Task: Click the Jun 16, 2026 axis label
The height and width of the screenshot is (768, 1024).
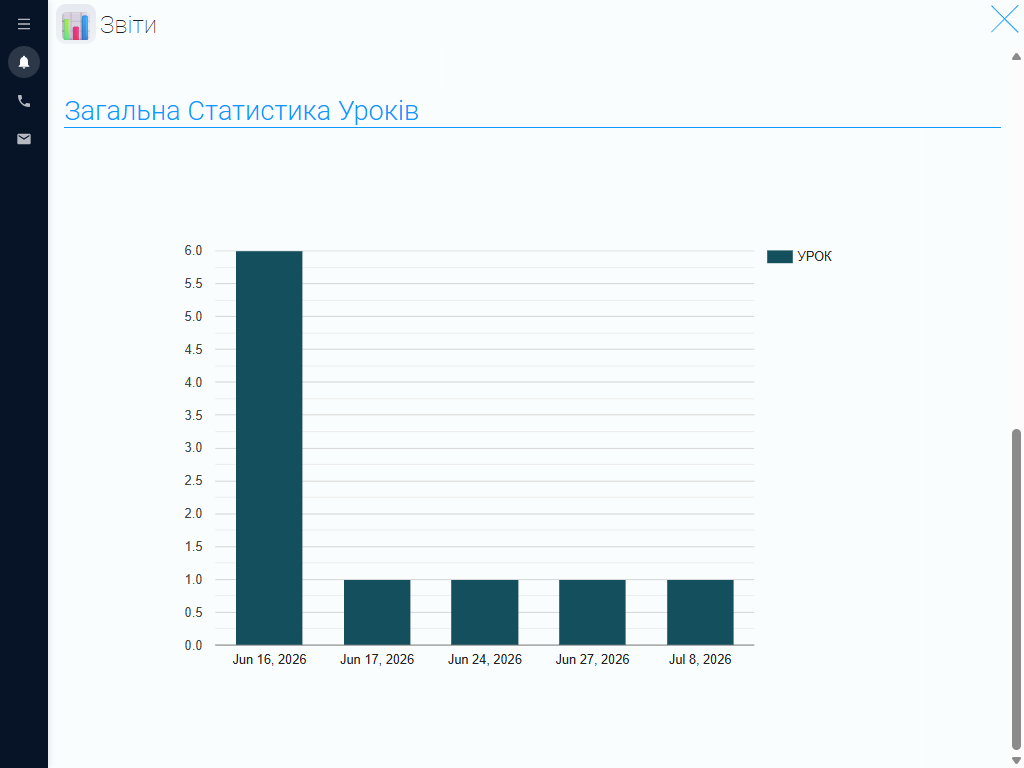Action: 269,660
